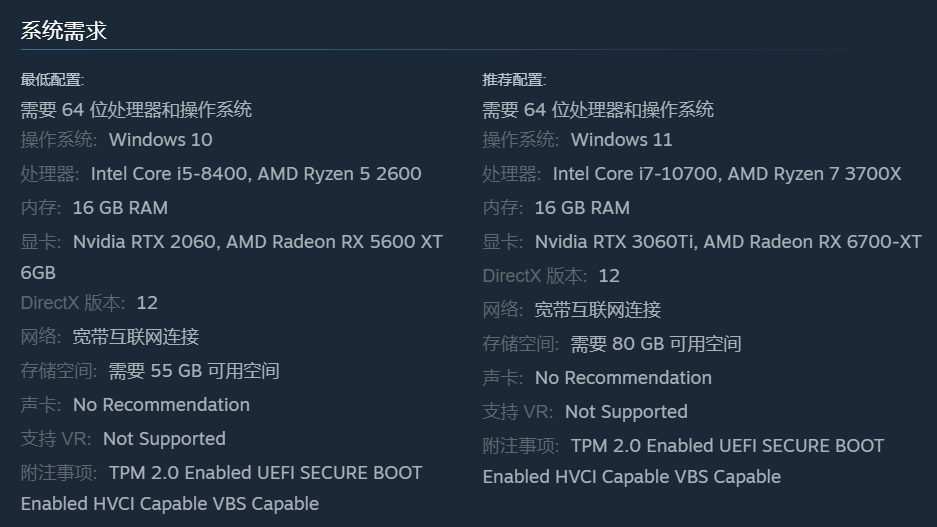The image size is (937, 527).
Task: Click the DirectX 版本 line in recommended specs
Action: point(552,276)
